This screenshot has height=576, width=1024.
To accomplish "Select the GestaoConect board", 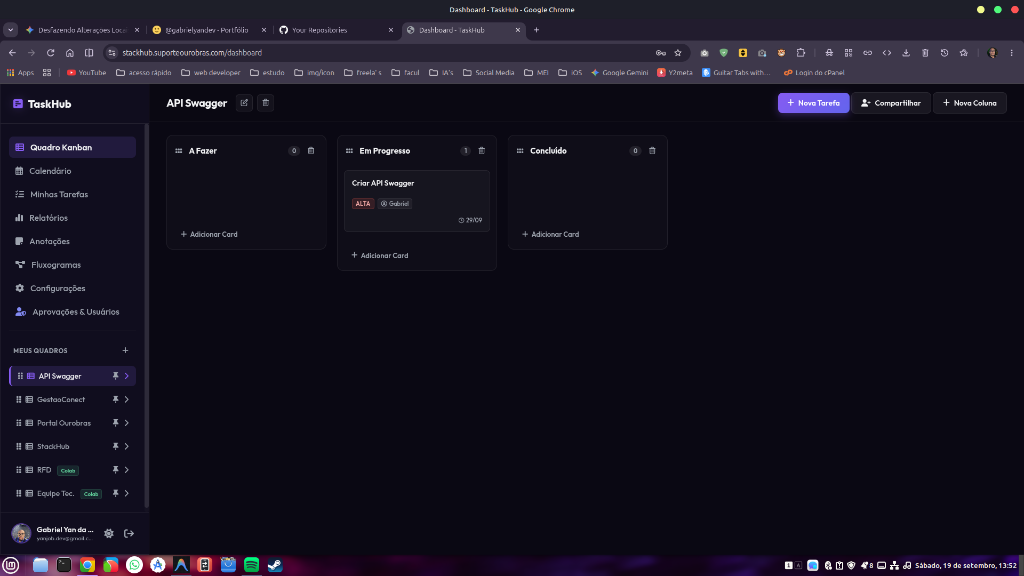I will (61, 400).
